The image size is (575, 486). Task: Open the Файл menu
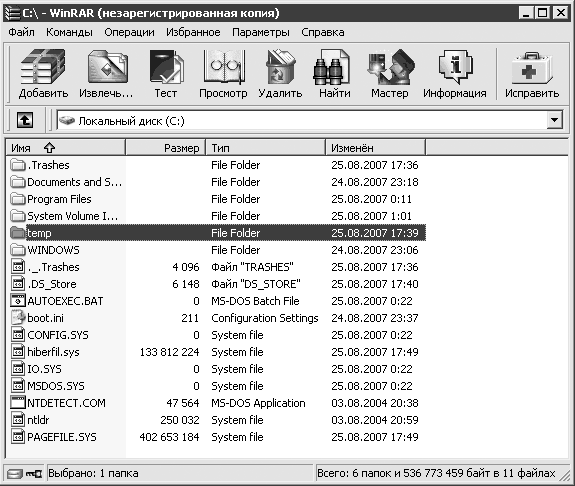pos(22,32)
